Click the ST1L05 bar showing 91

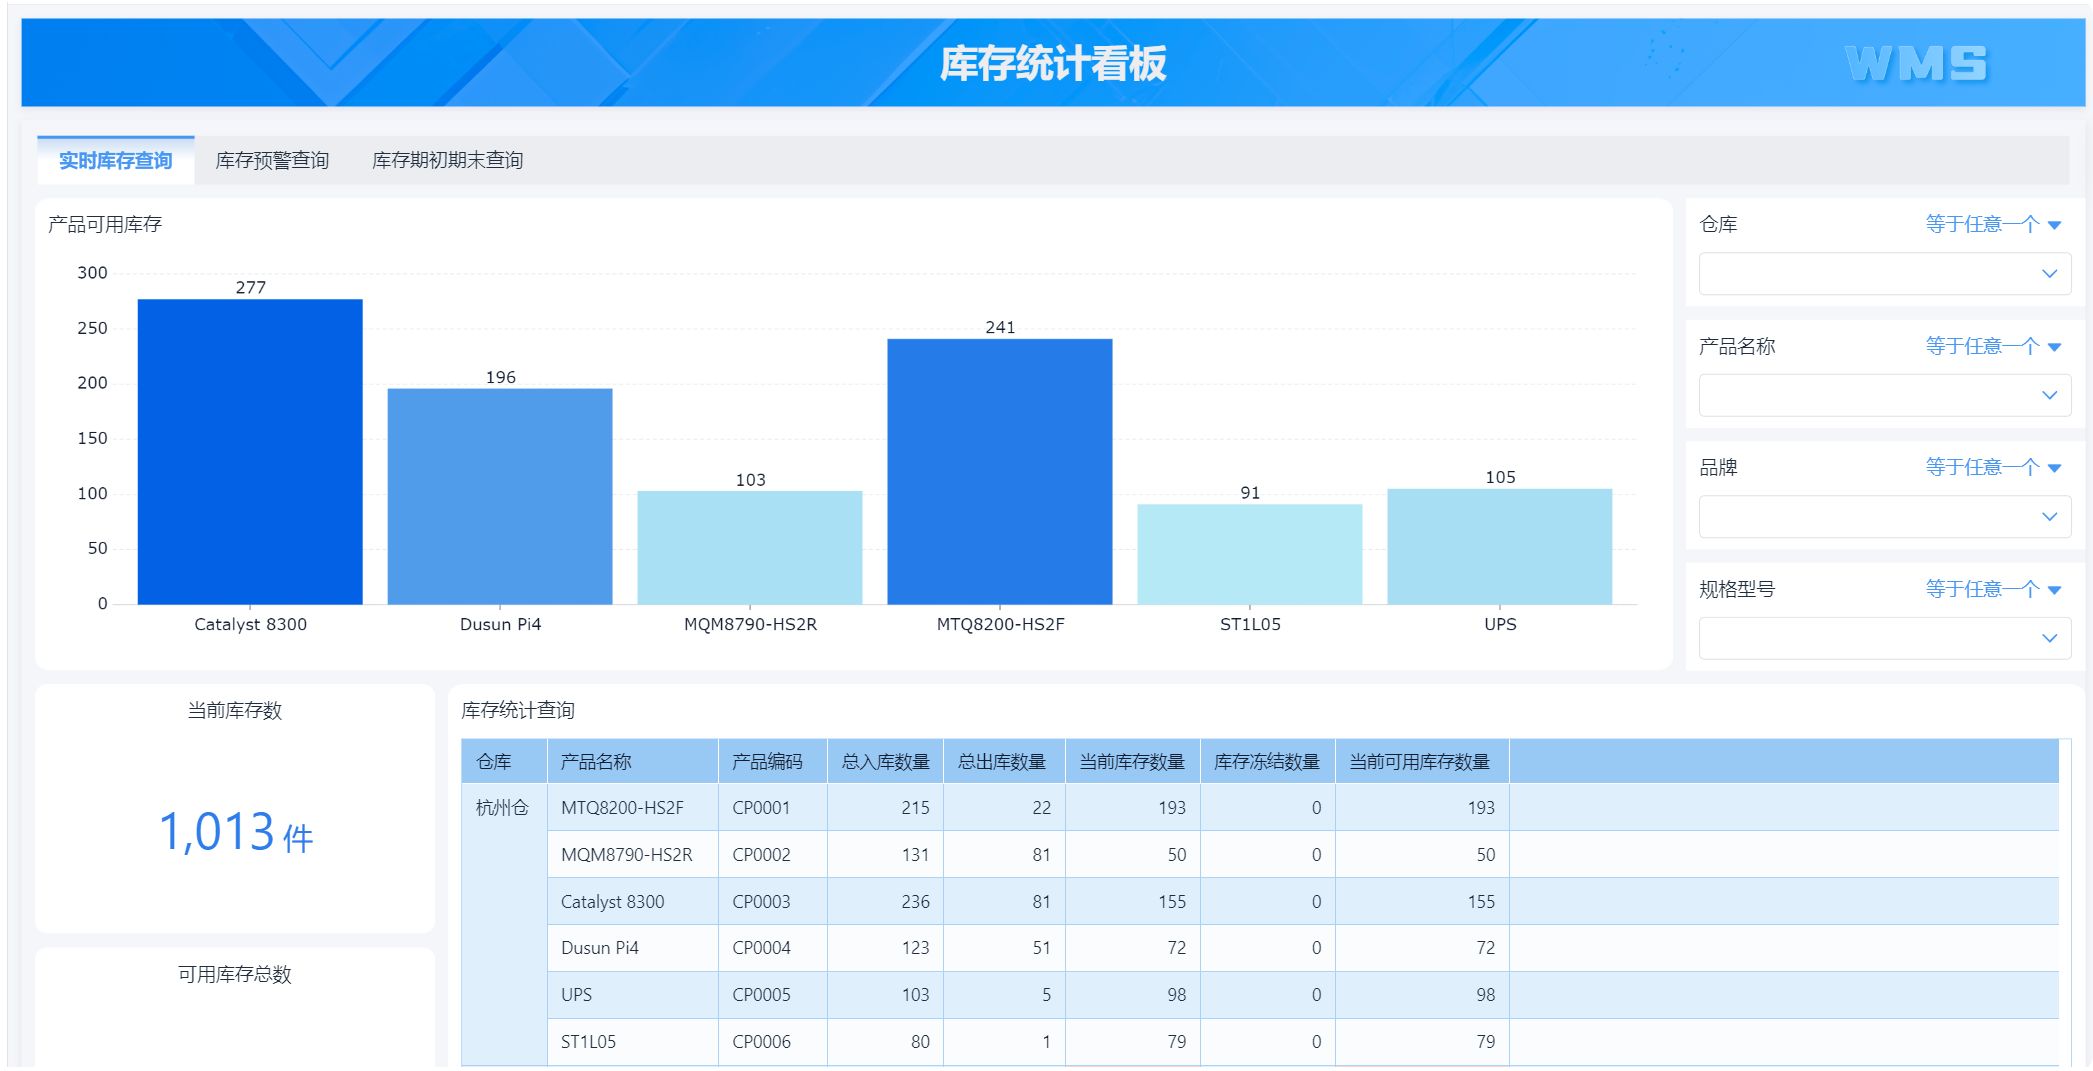pos(1250,554)
